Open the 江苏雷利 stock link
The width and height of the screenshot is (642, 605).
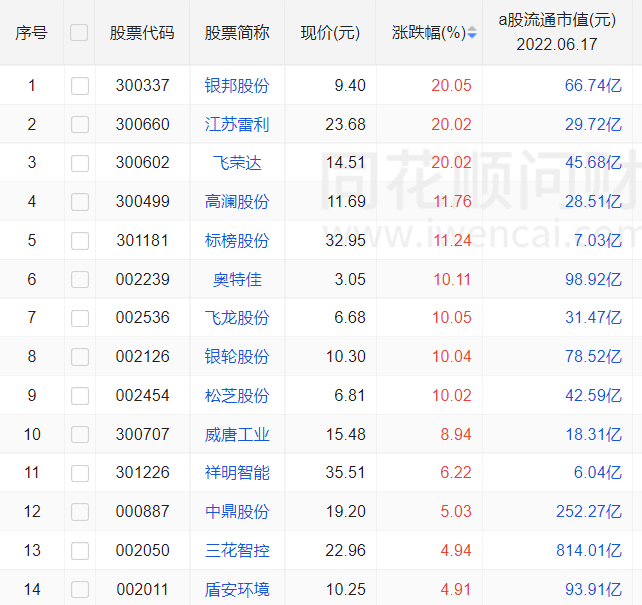(x=237, y=124)
